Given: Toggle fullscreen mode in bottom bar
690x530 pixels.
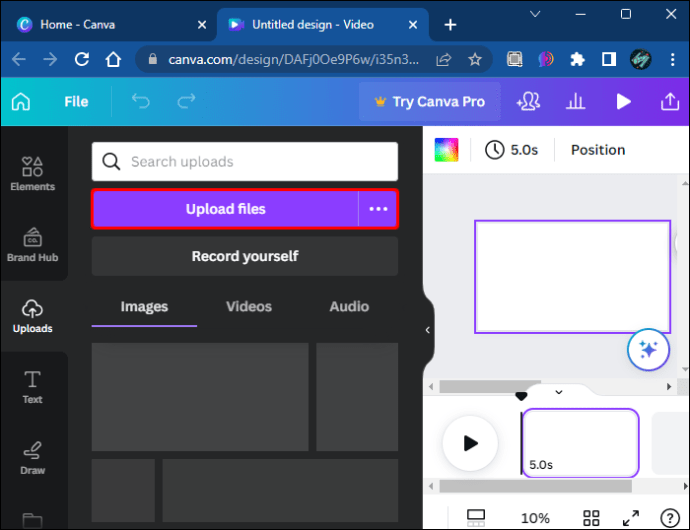Looking at the screenshot, I should (x=631, y=517).
